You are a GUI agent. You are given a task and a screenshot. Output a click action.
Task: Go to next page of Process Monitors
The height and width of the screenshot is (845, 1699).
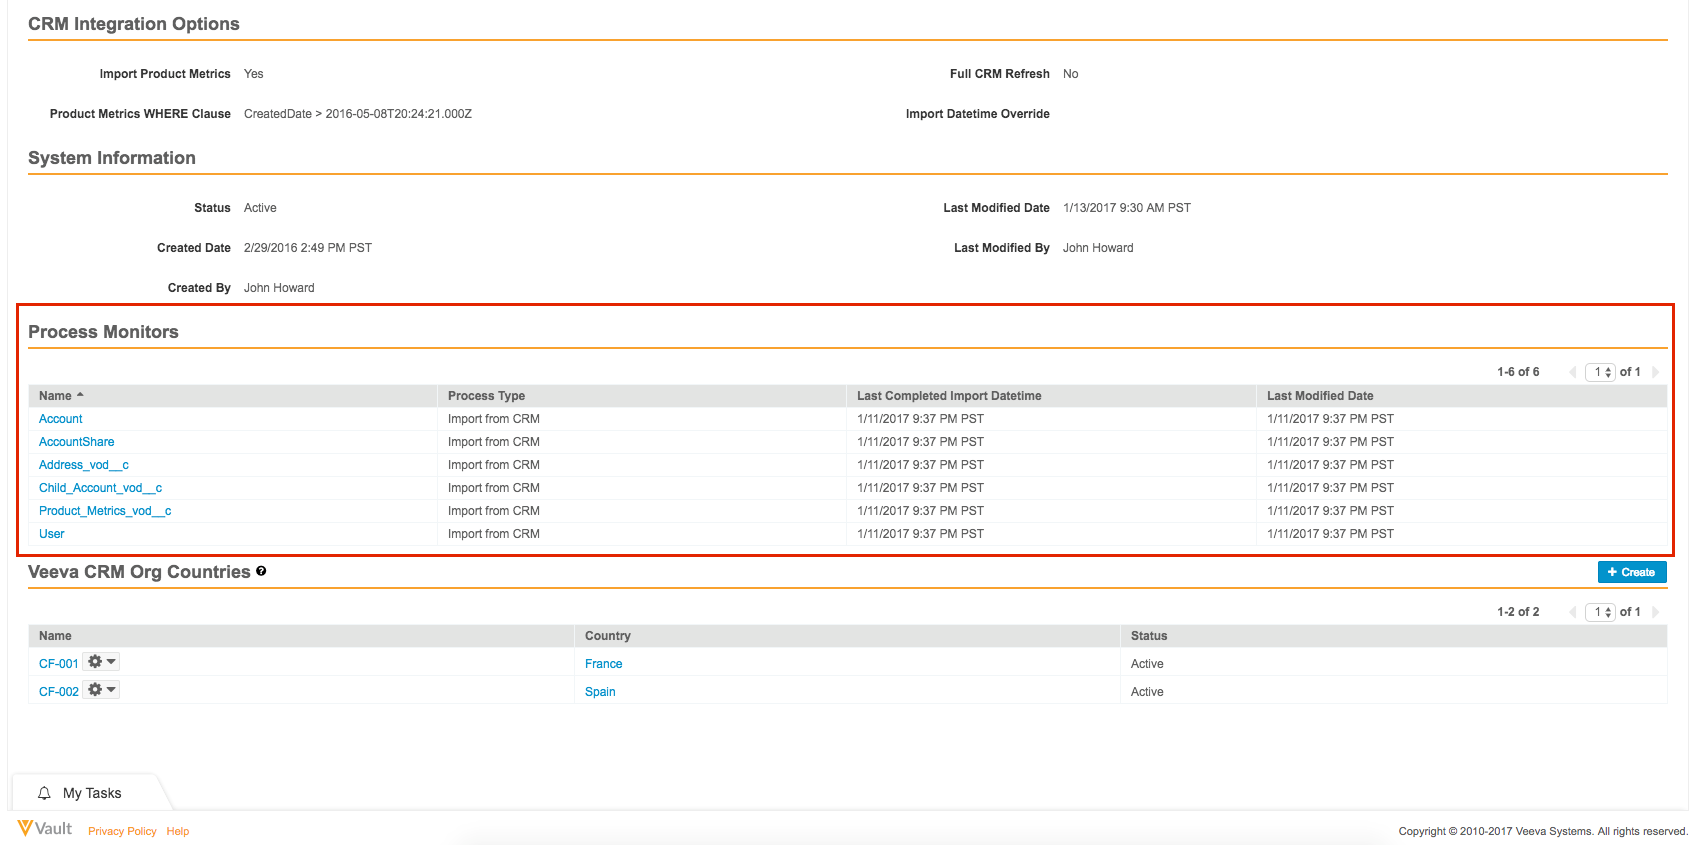coord(1655,372)
